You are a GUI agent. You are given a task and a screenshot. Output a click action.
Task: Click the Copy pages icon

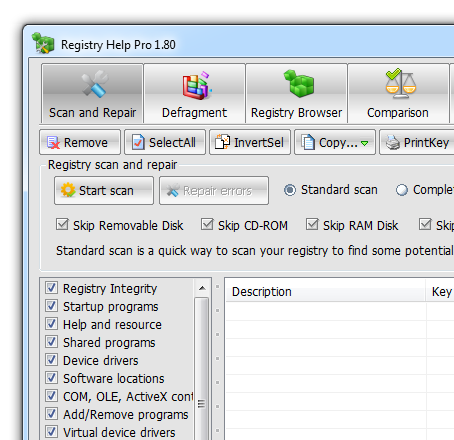click(308, 142)
